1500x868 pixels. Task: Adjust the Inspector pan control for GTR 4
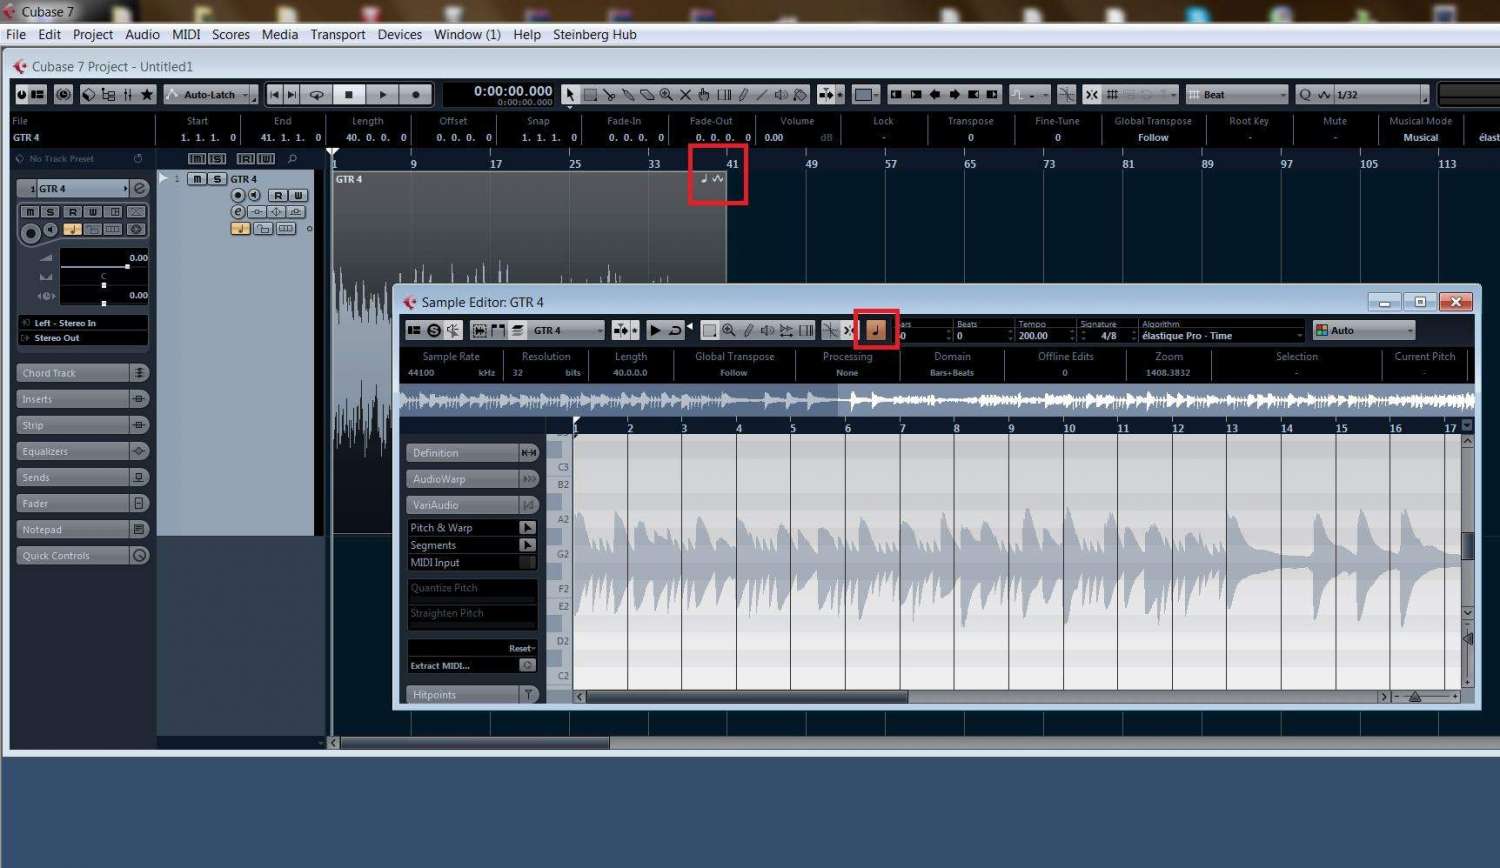tap(104, 286)
